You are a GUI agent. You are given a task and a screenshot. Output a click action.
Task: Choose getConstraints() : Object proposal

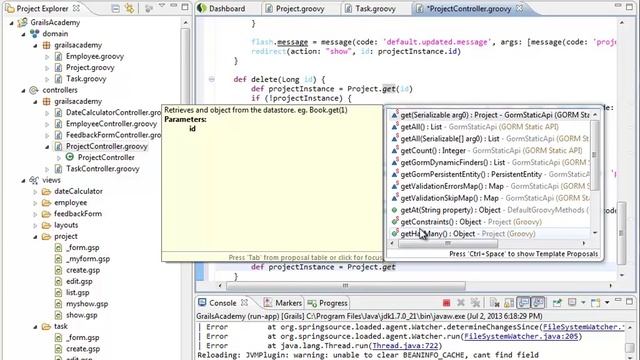490,222
